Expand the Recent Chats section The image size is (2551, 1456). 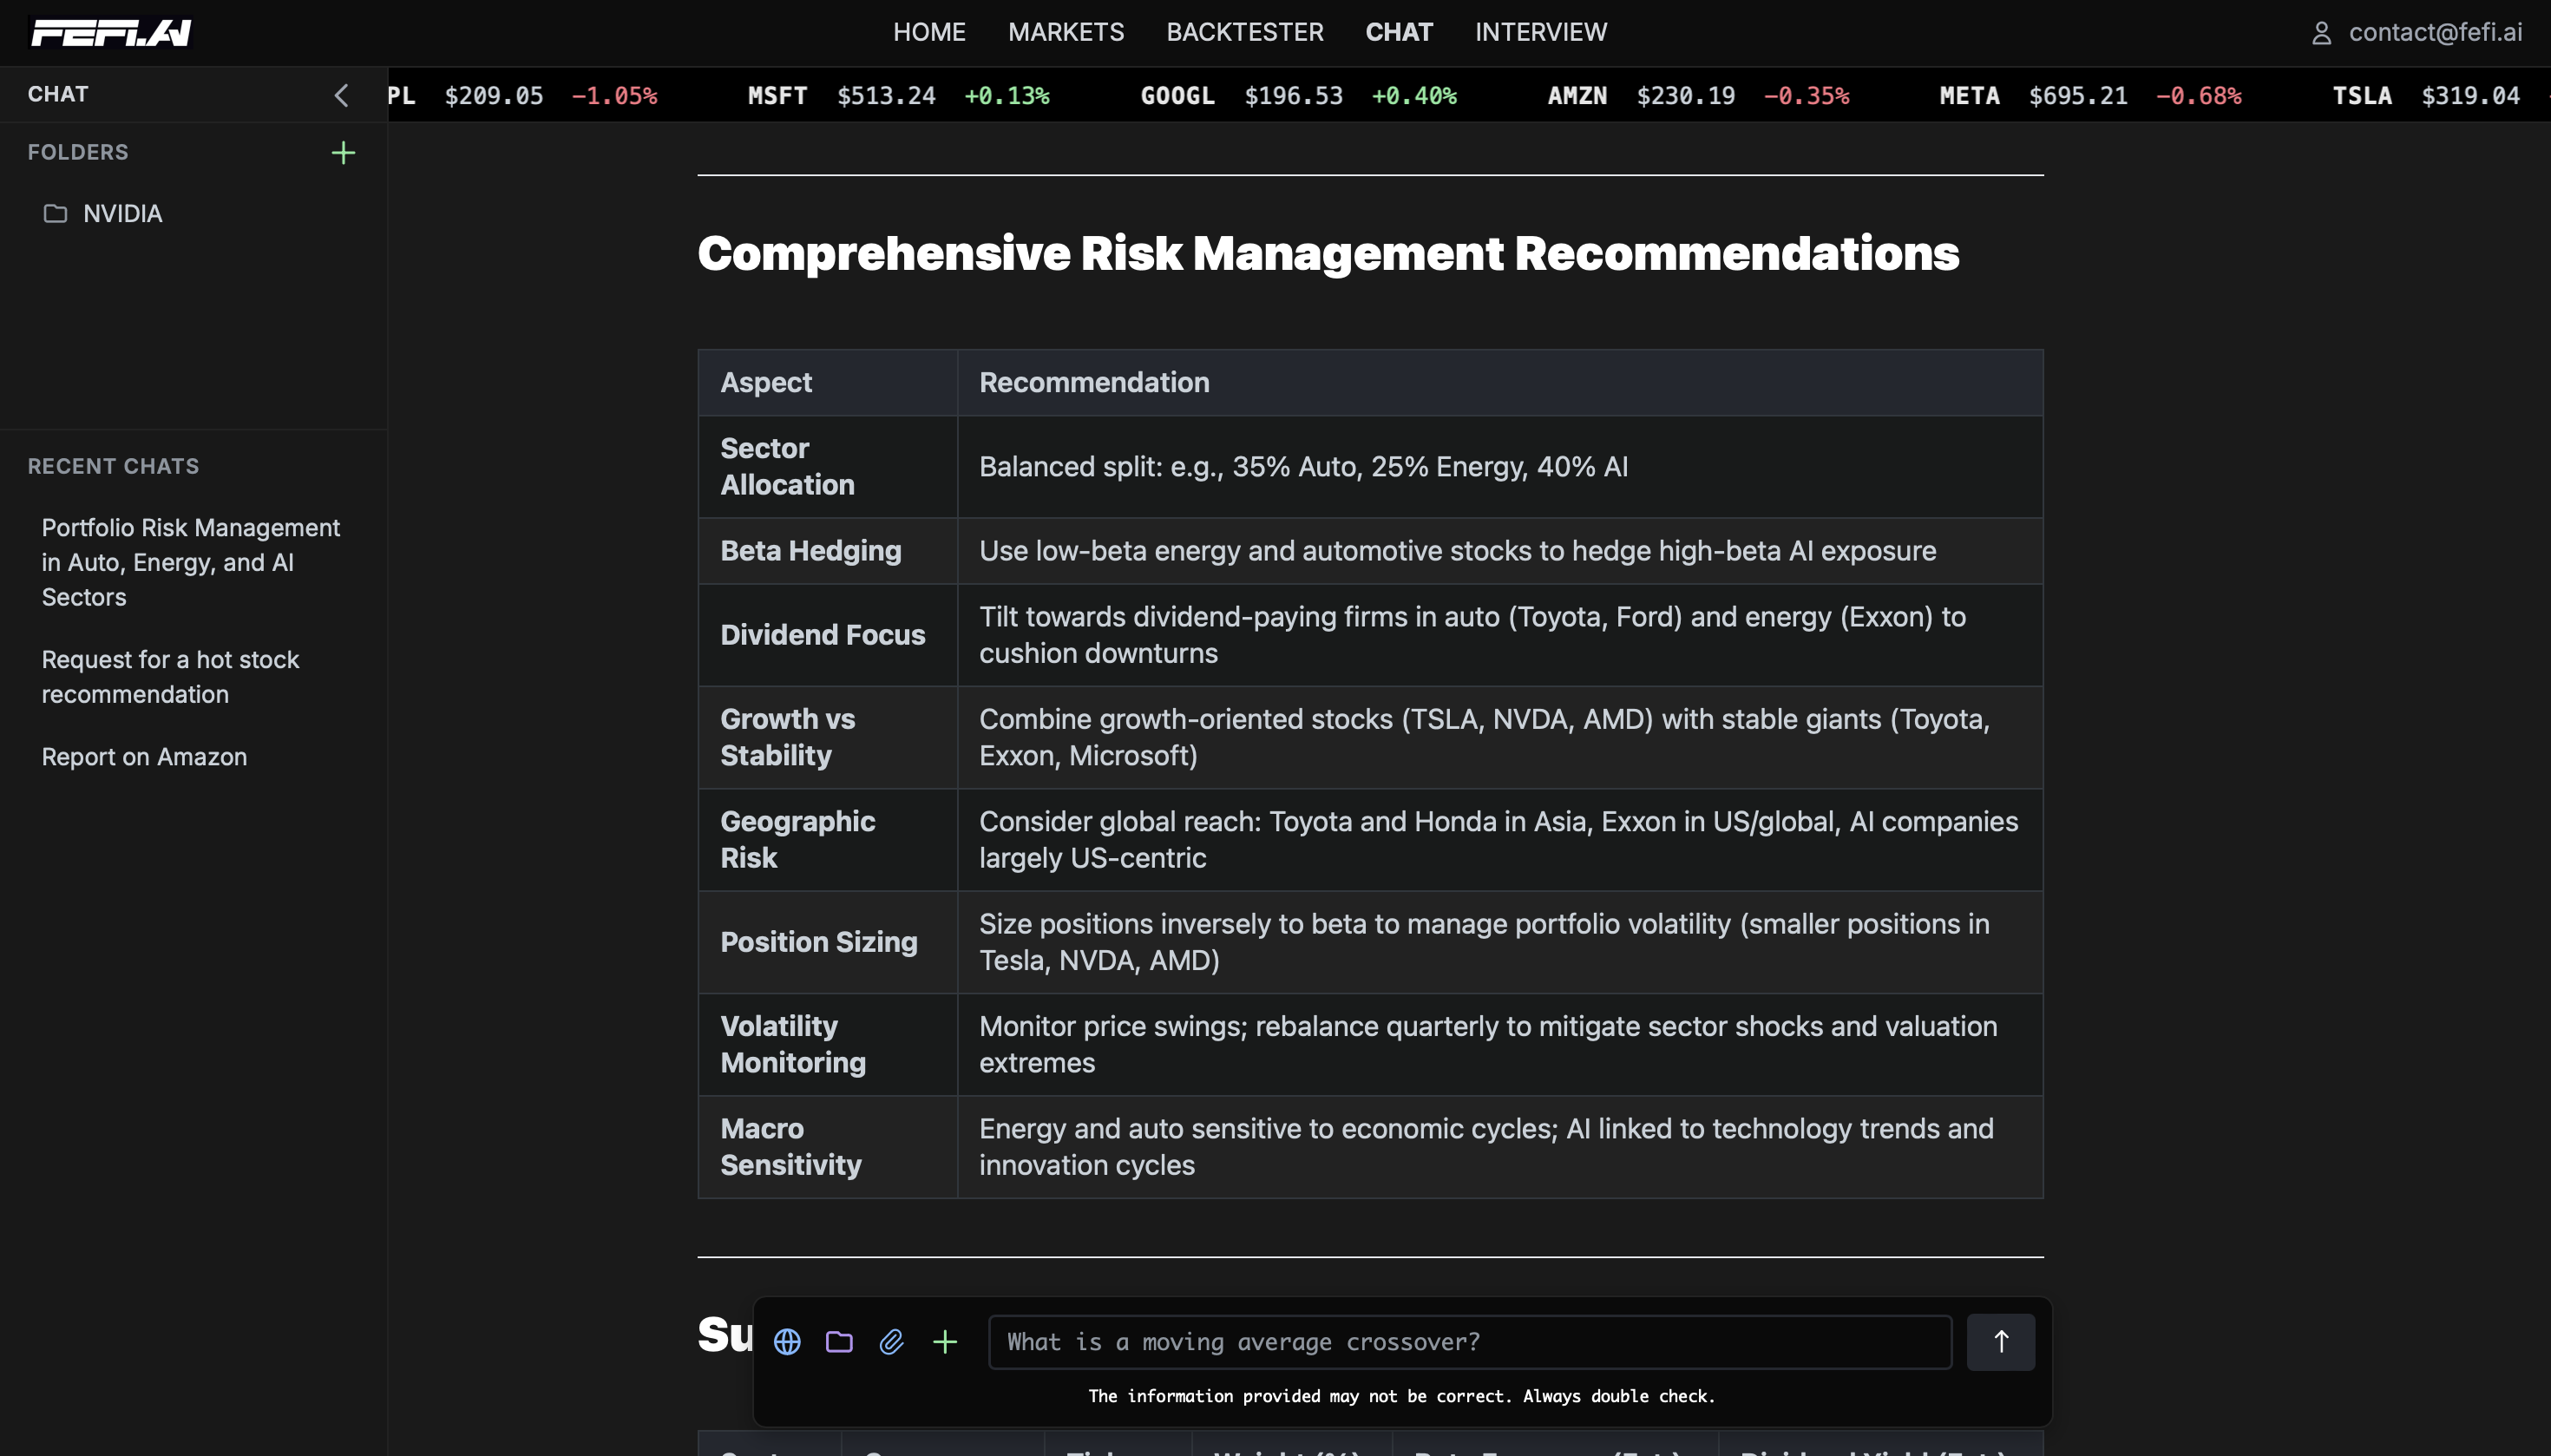[x=113, y=465]
